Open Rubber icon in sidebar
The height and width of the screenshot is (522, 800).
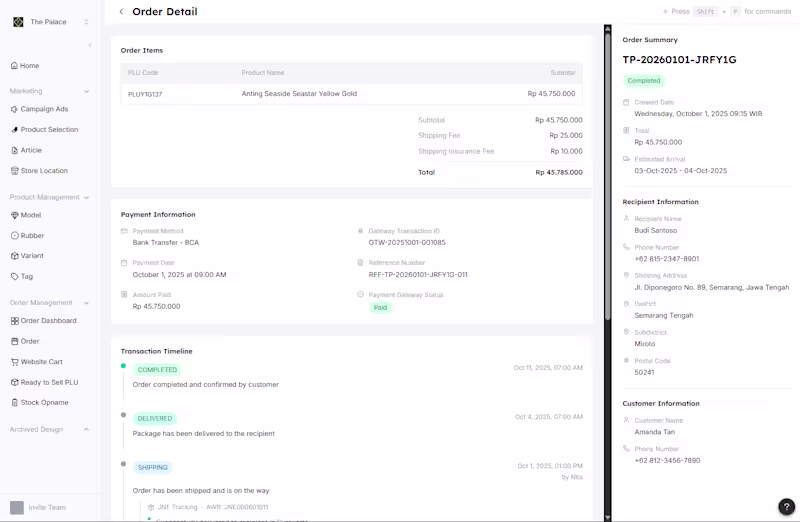(14, 235)
